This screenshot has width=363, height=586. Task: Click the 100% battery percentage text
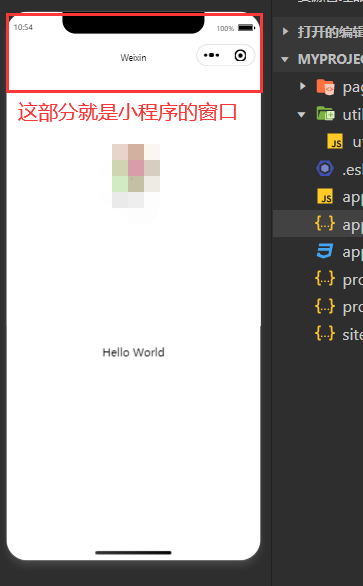225,28
